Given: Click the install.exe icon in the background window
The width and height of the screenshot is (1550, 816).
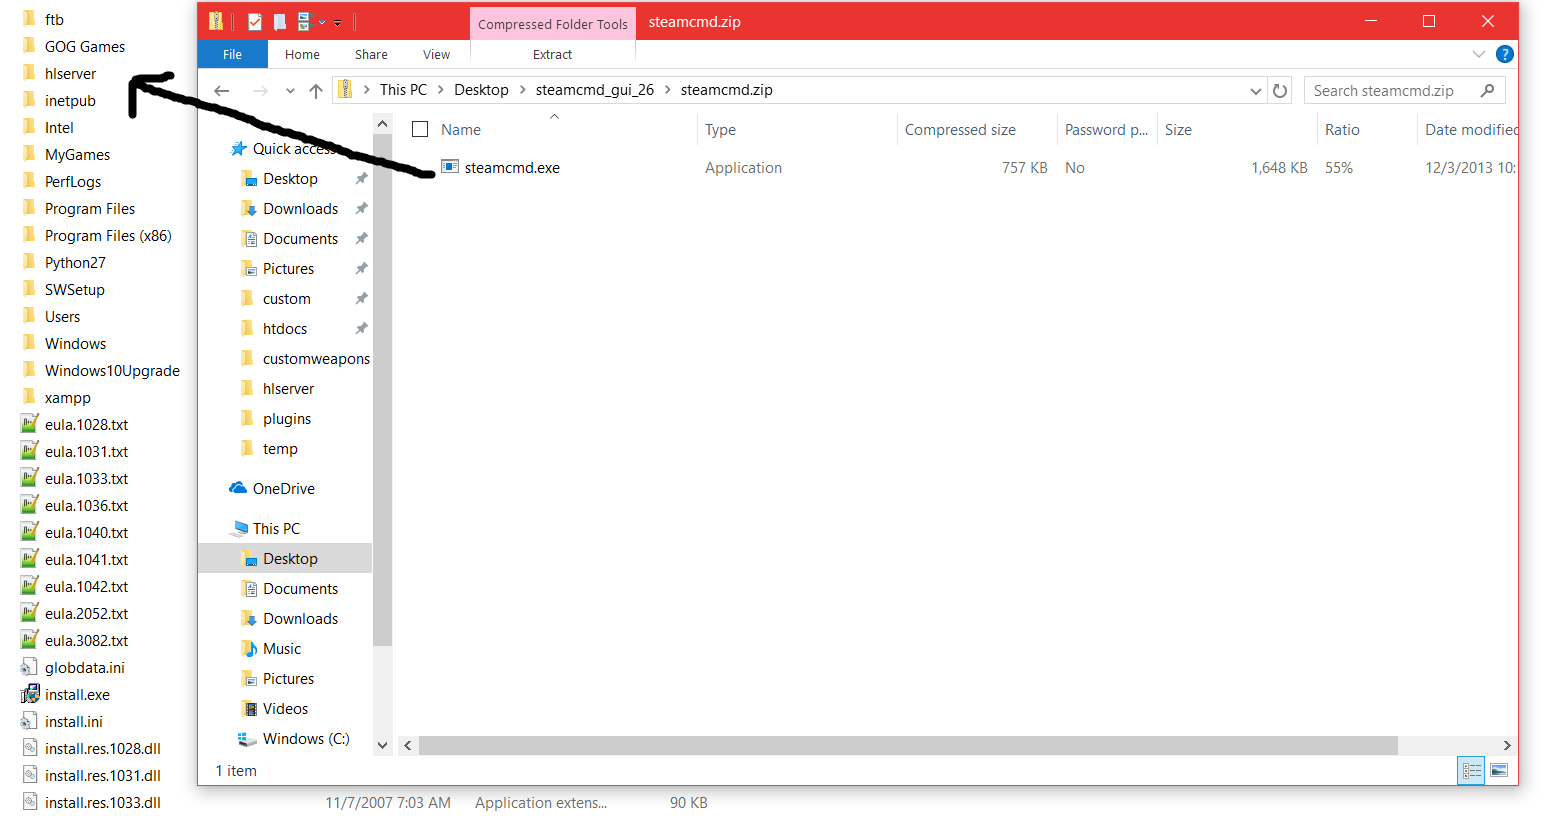Looking at the screenshot, I should point(30,694).
